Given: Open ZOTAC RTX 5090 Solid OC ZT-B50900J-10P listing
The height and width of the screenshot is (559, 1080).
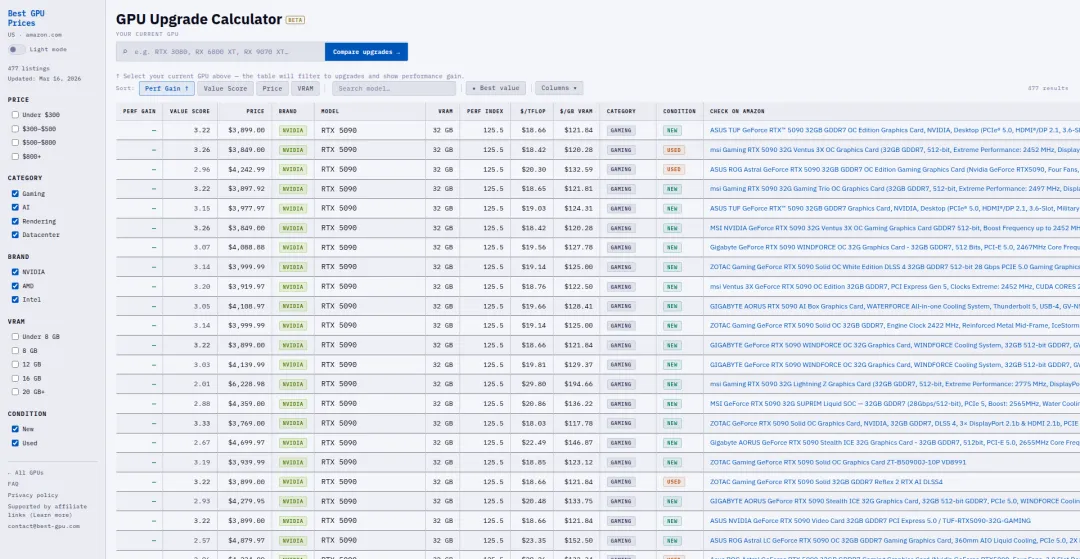Looking at the screenshot, I should tap(838, 462).
